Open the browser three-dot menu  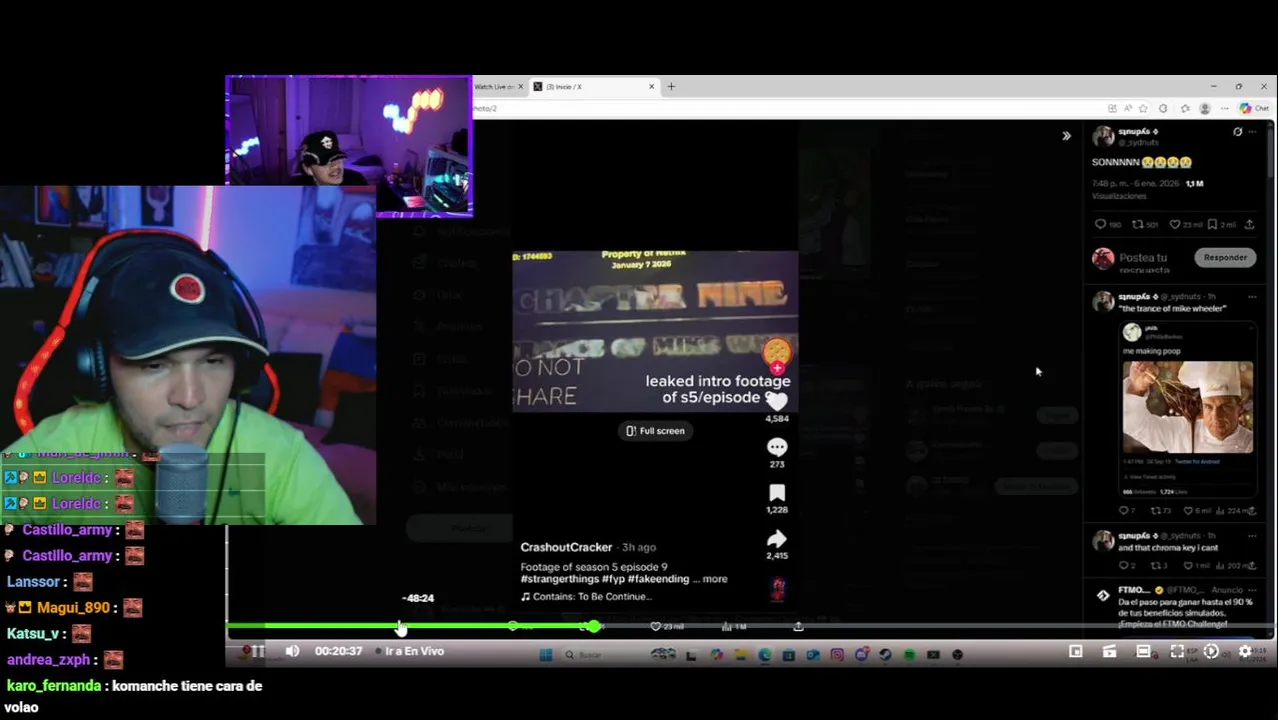click(1224, 108)
